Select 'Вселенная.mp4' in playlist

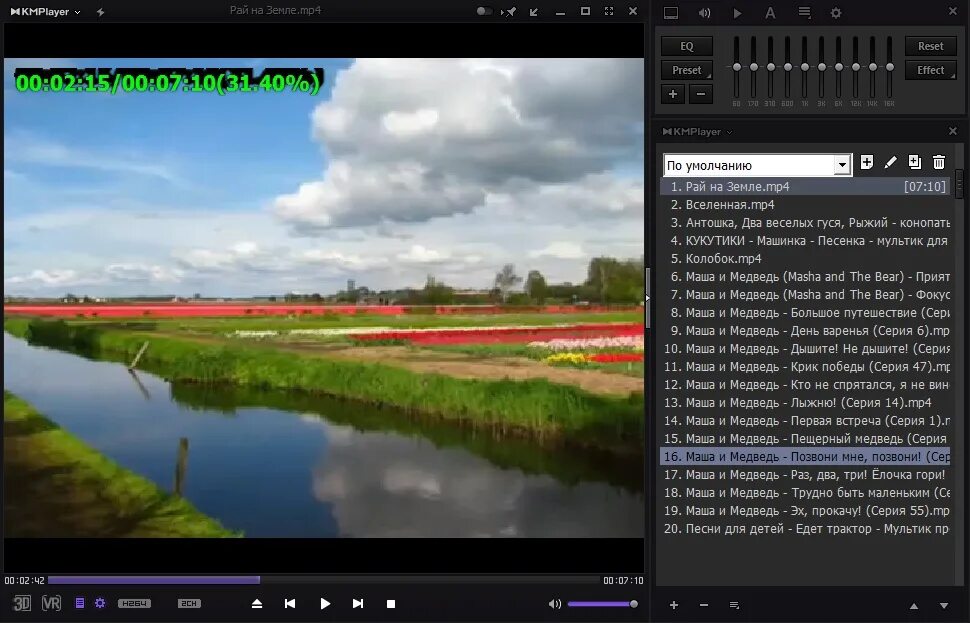[805, 204]
